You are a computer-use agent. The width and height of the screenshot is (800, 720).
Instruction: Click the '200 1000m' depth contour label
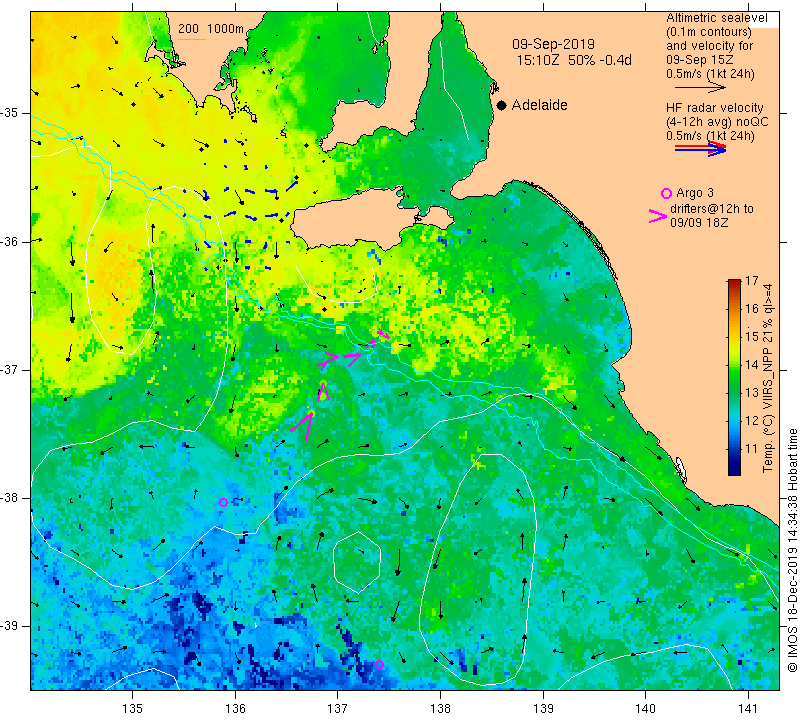(x=211, y=29)
